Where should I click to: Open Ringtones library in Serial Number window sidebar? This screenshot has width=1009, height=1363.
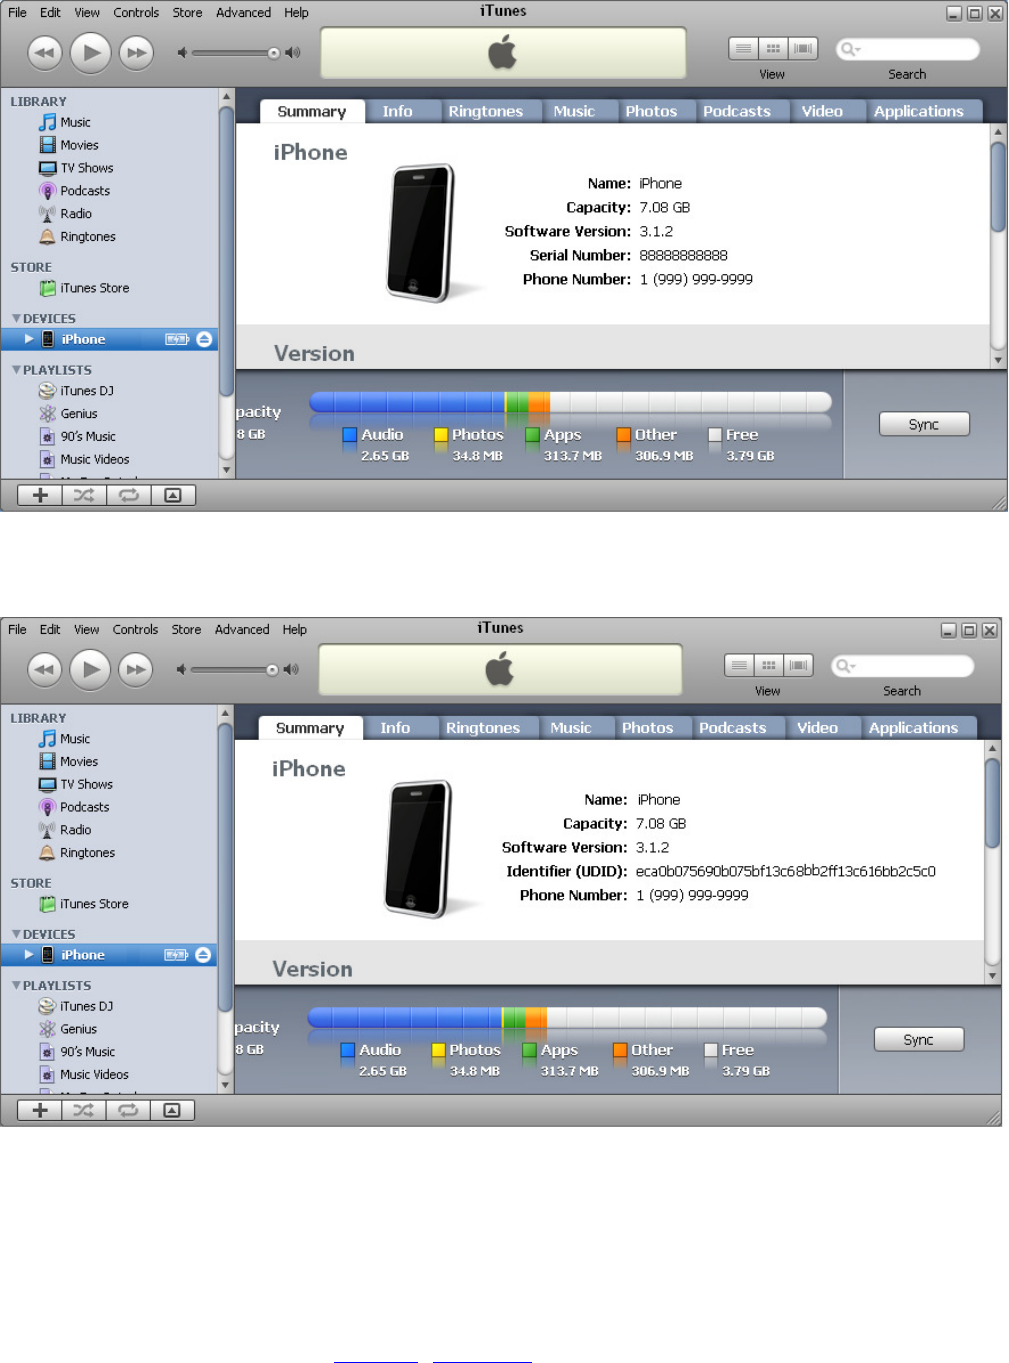pos(87,237)
